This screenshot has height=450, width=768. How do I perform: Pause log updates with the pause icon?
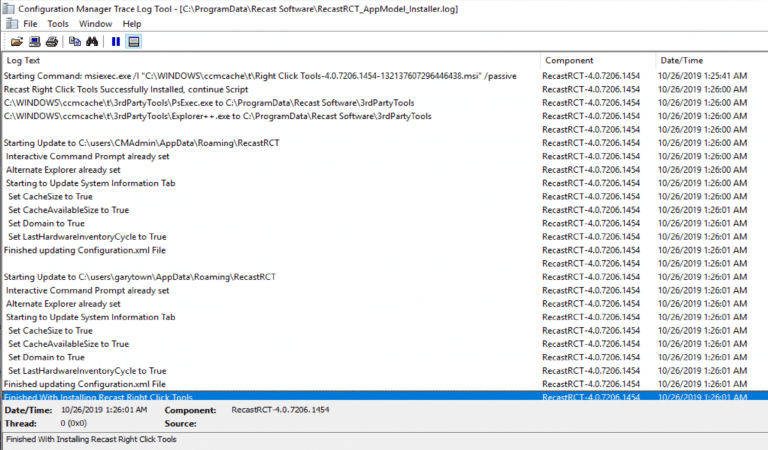[x=116, y=41]
